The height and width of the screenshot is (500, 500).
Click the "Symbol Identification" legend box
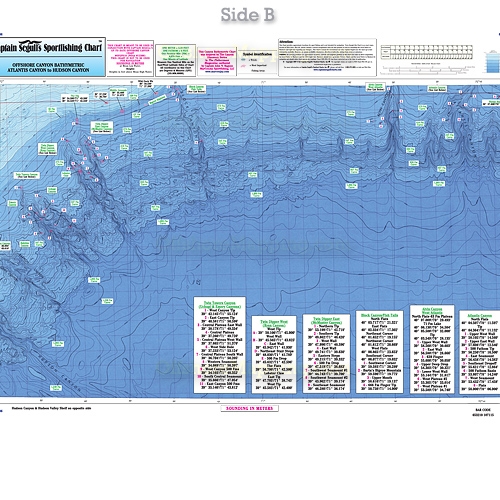pyautogui.click(x=257, y=62)
